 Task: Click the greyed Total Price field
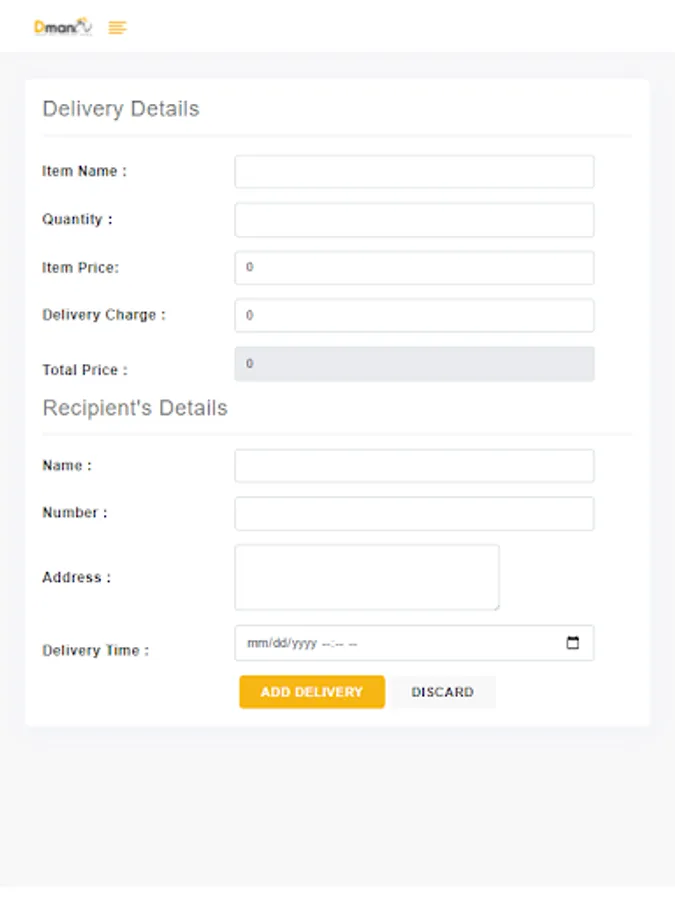[x=414, y=364]
